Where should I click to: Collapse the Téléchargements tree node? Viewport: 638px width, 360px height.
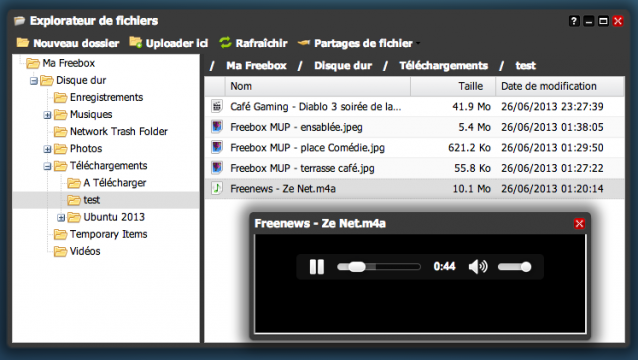click(47, 166)
